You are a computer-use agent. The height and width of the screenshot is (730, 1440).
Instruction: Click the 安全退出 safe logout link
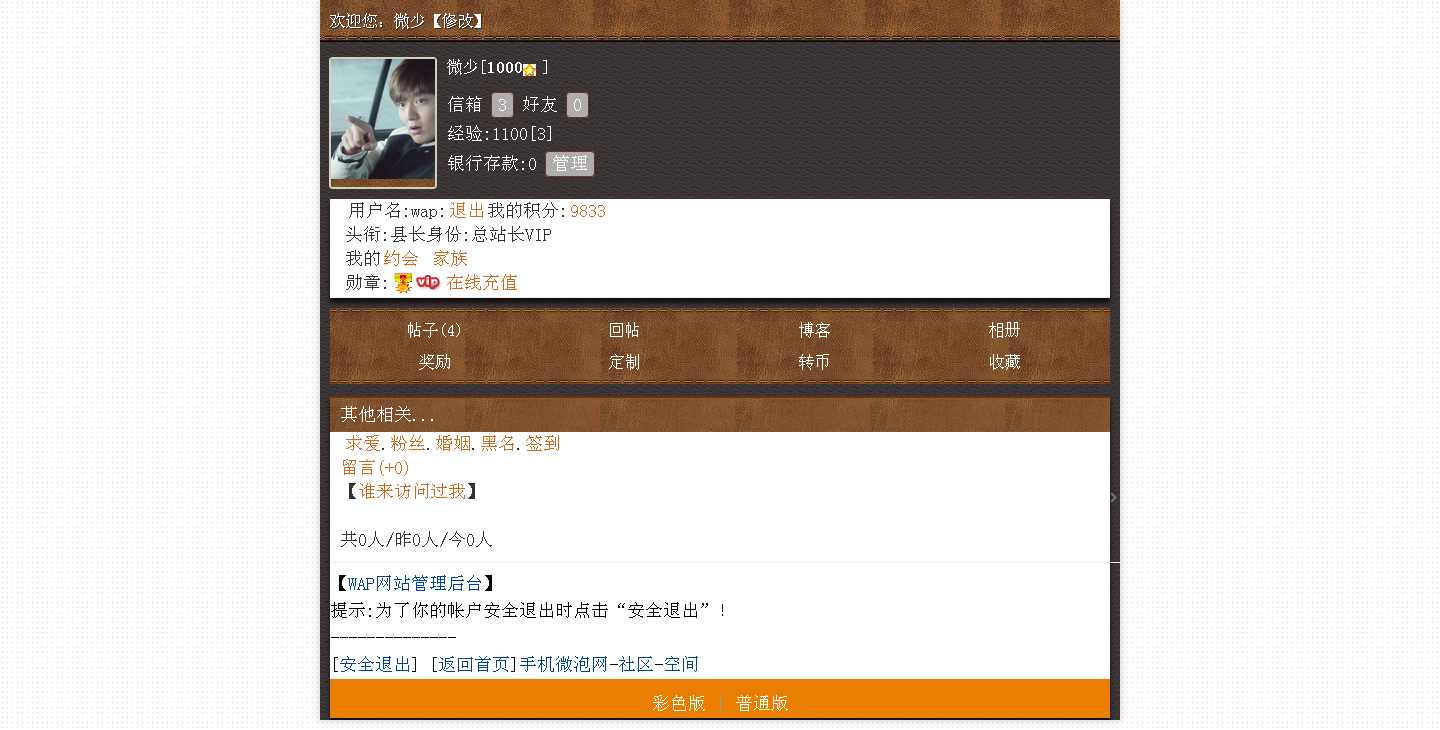pyautogui.click(x=375, y=665)
